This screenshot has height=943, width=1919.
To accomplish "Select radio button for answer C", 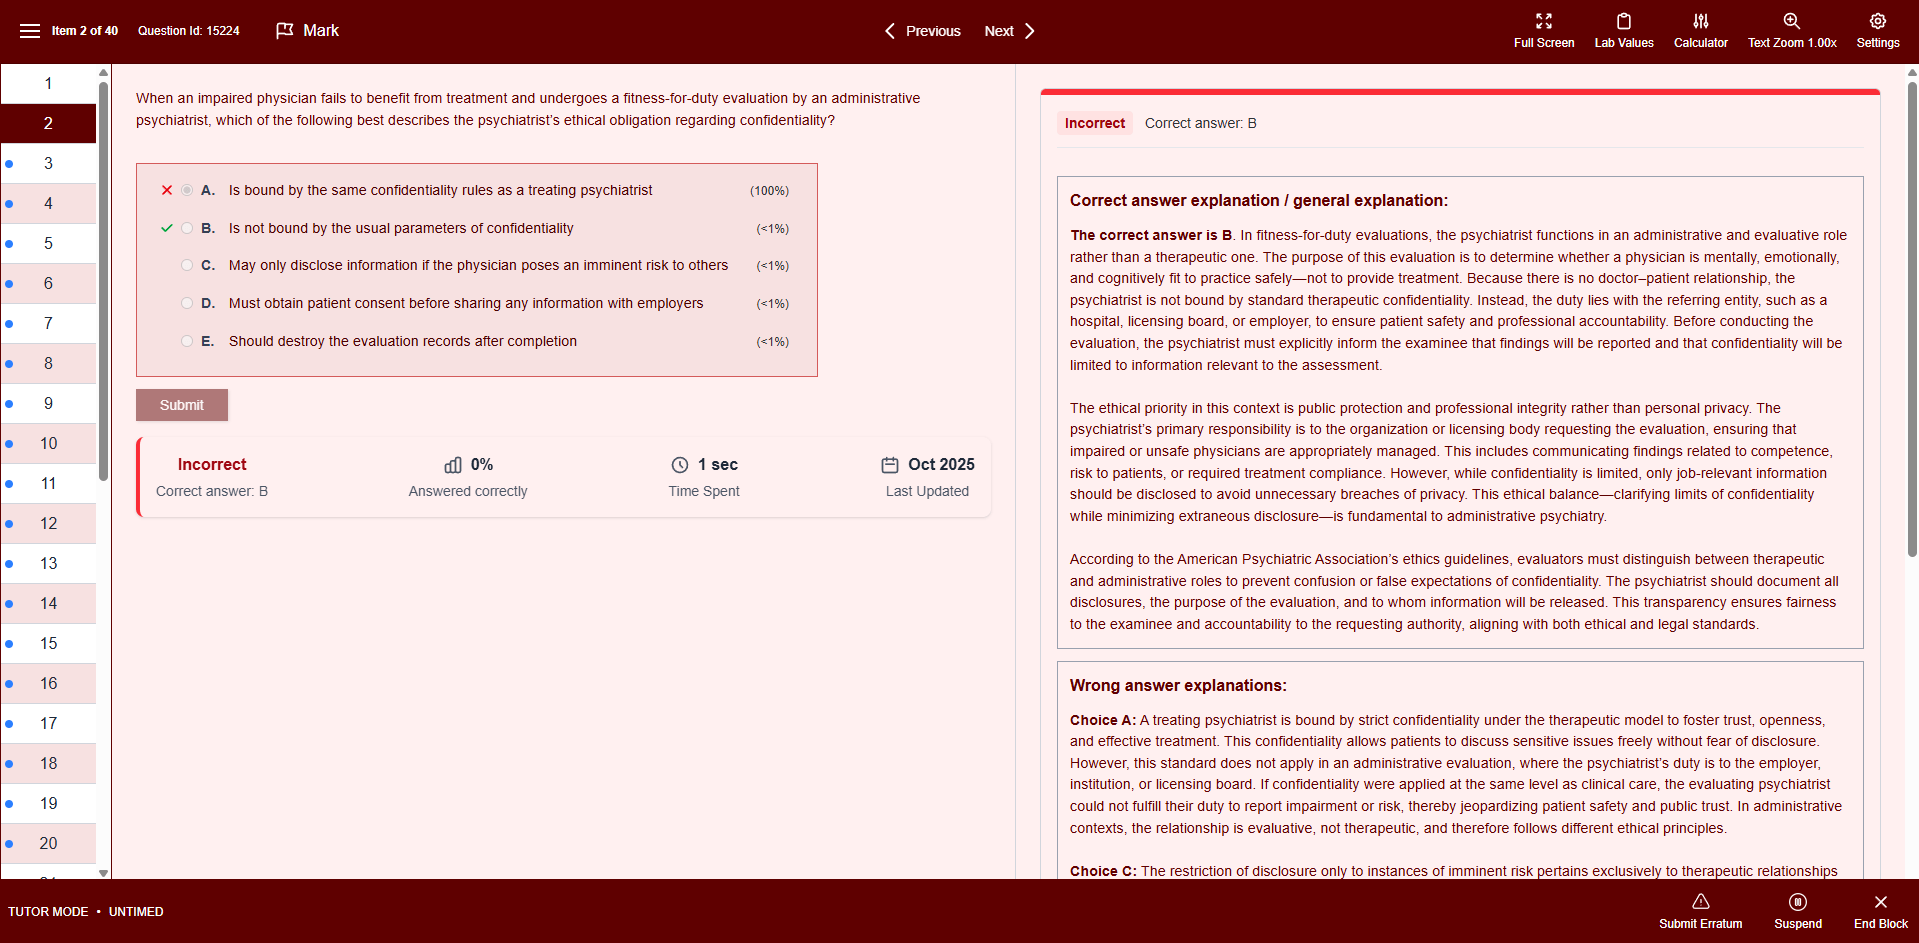I will point(187,265).
